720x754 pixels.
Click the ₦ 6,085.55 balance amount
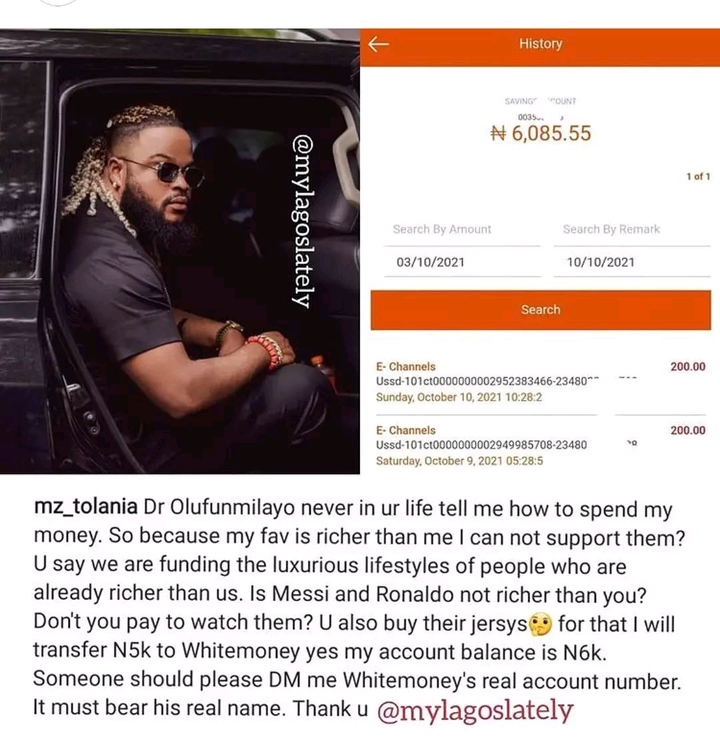click(x=541, y=133)
